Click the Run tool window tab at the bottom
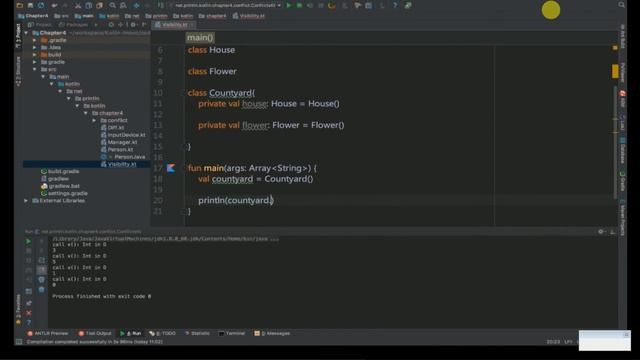The width and height of the screenshot is (640, 360). (x=131, y=333)
